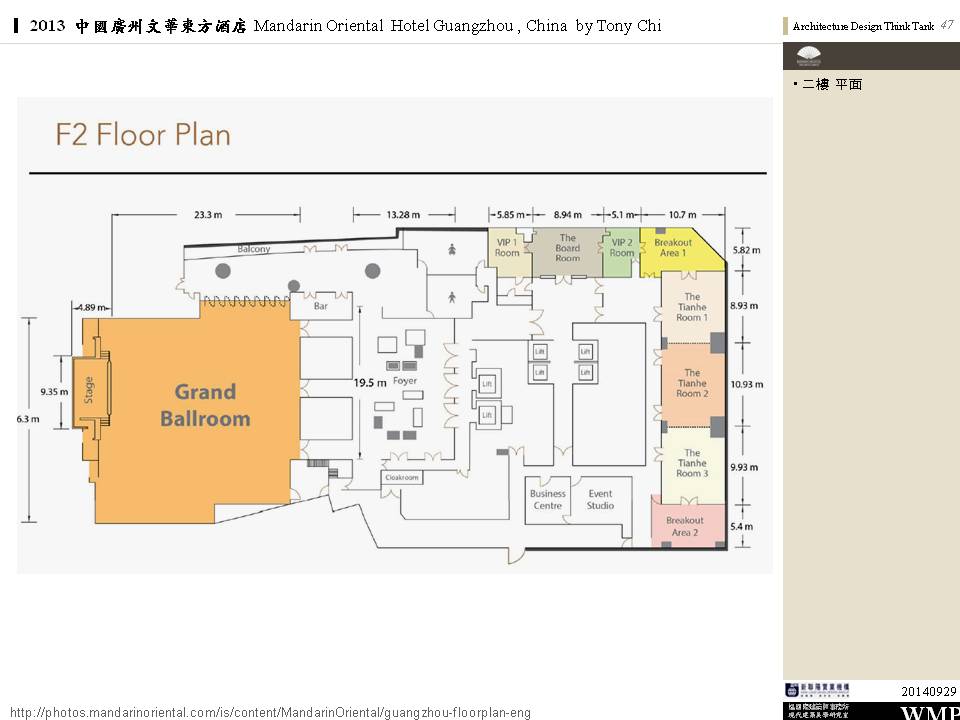The height and width of the screenshot is (720, 960).
Task: Select the Business Centre room
Action: point(547,499)
